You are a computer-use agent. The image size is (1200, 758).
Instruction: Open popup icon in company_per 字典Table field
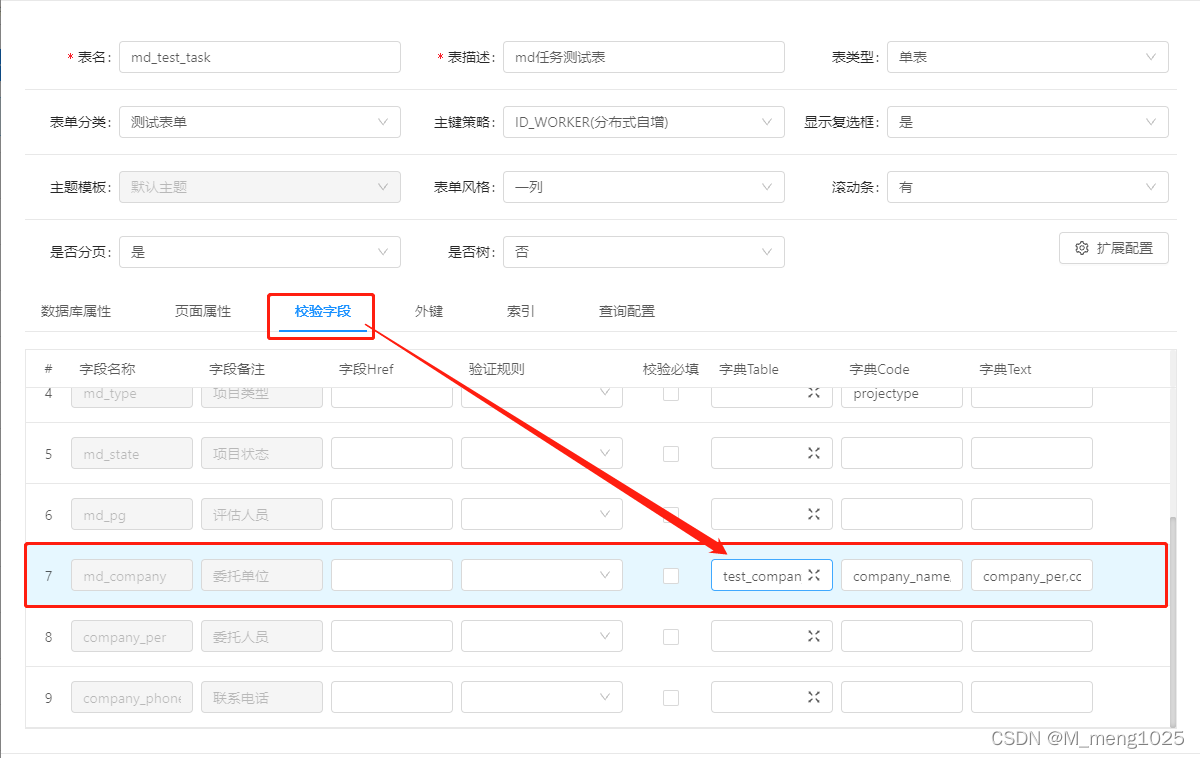point(814,636)
